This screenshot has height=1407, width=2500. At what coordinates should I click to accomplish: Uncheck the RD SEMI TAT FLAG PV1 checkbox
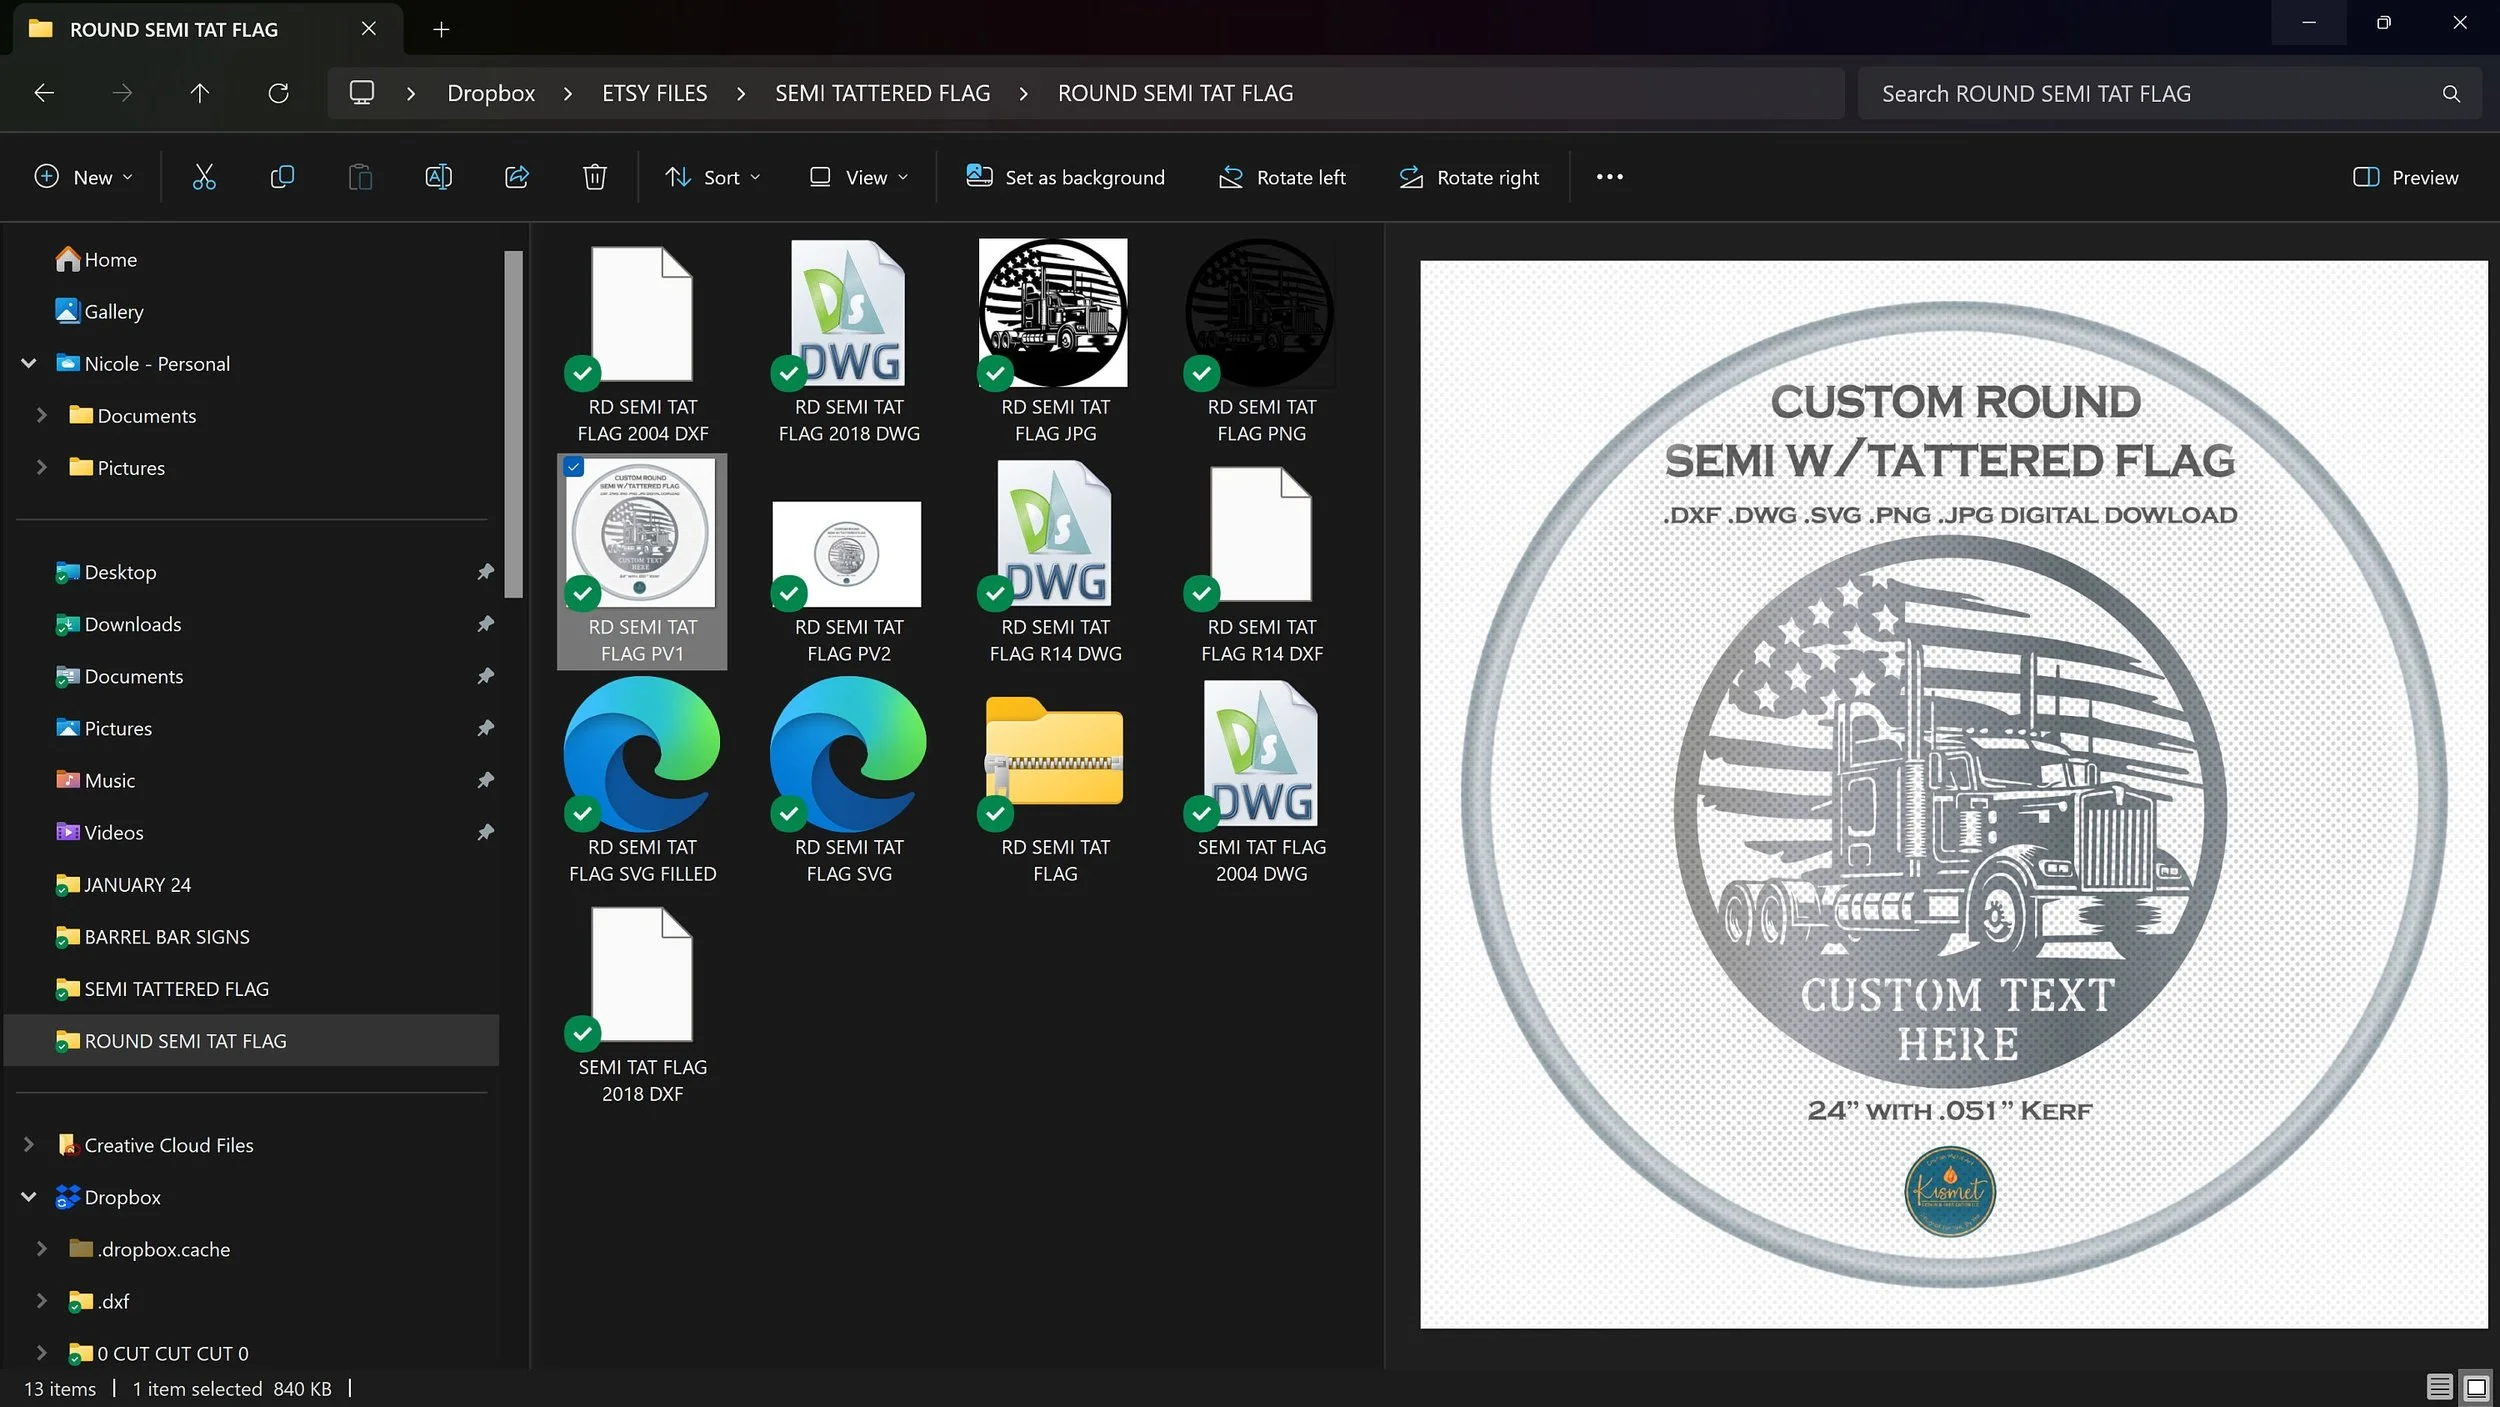pos(574,467)
